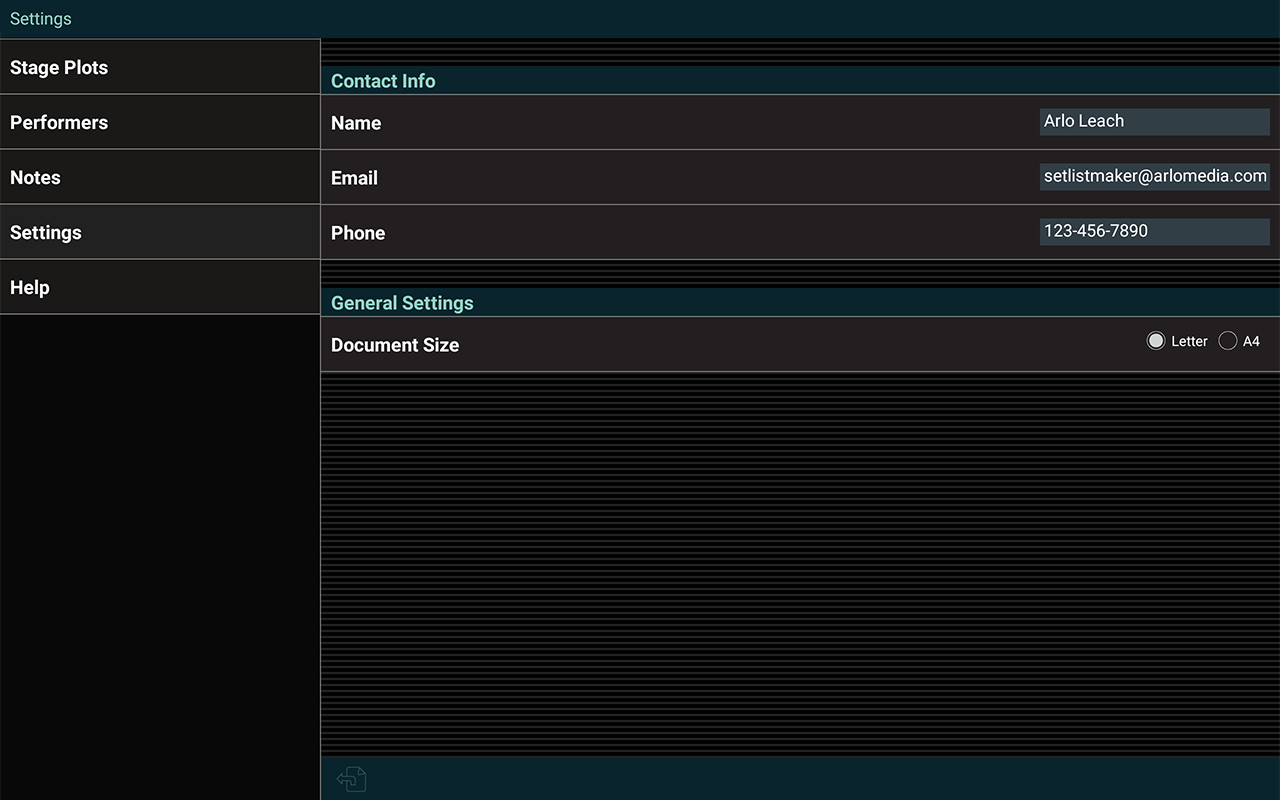Select Settings in the sidebar
Screen dimensions: 1280x800
[x=46, y=232]
